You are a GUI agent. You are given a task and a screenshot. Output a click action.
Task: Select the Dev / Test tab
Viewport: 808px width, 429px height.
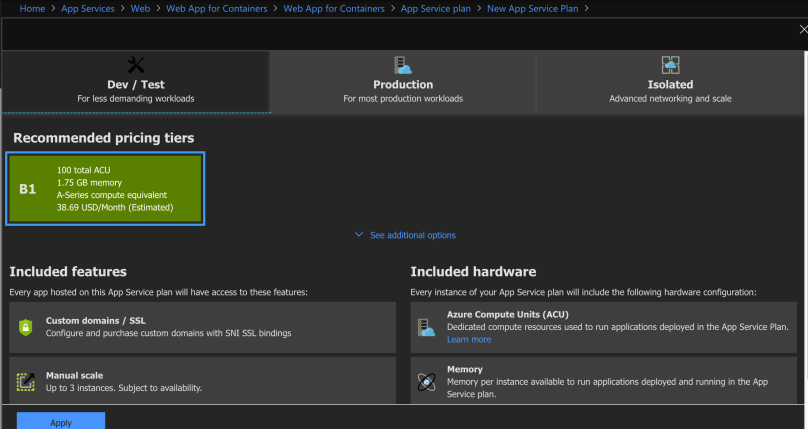click(137, 83)
